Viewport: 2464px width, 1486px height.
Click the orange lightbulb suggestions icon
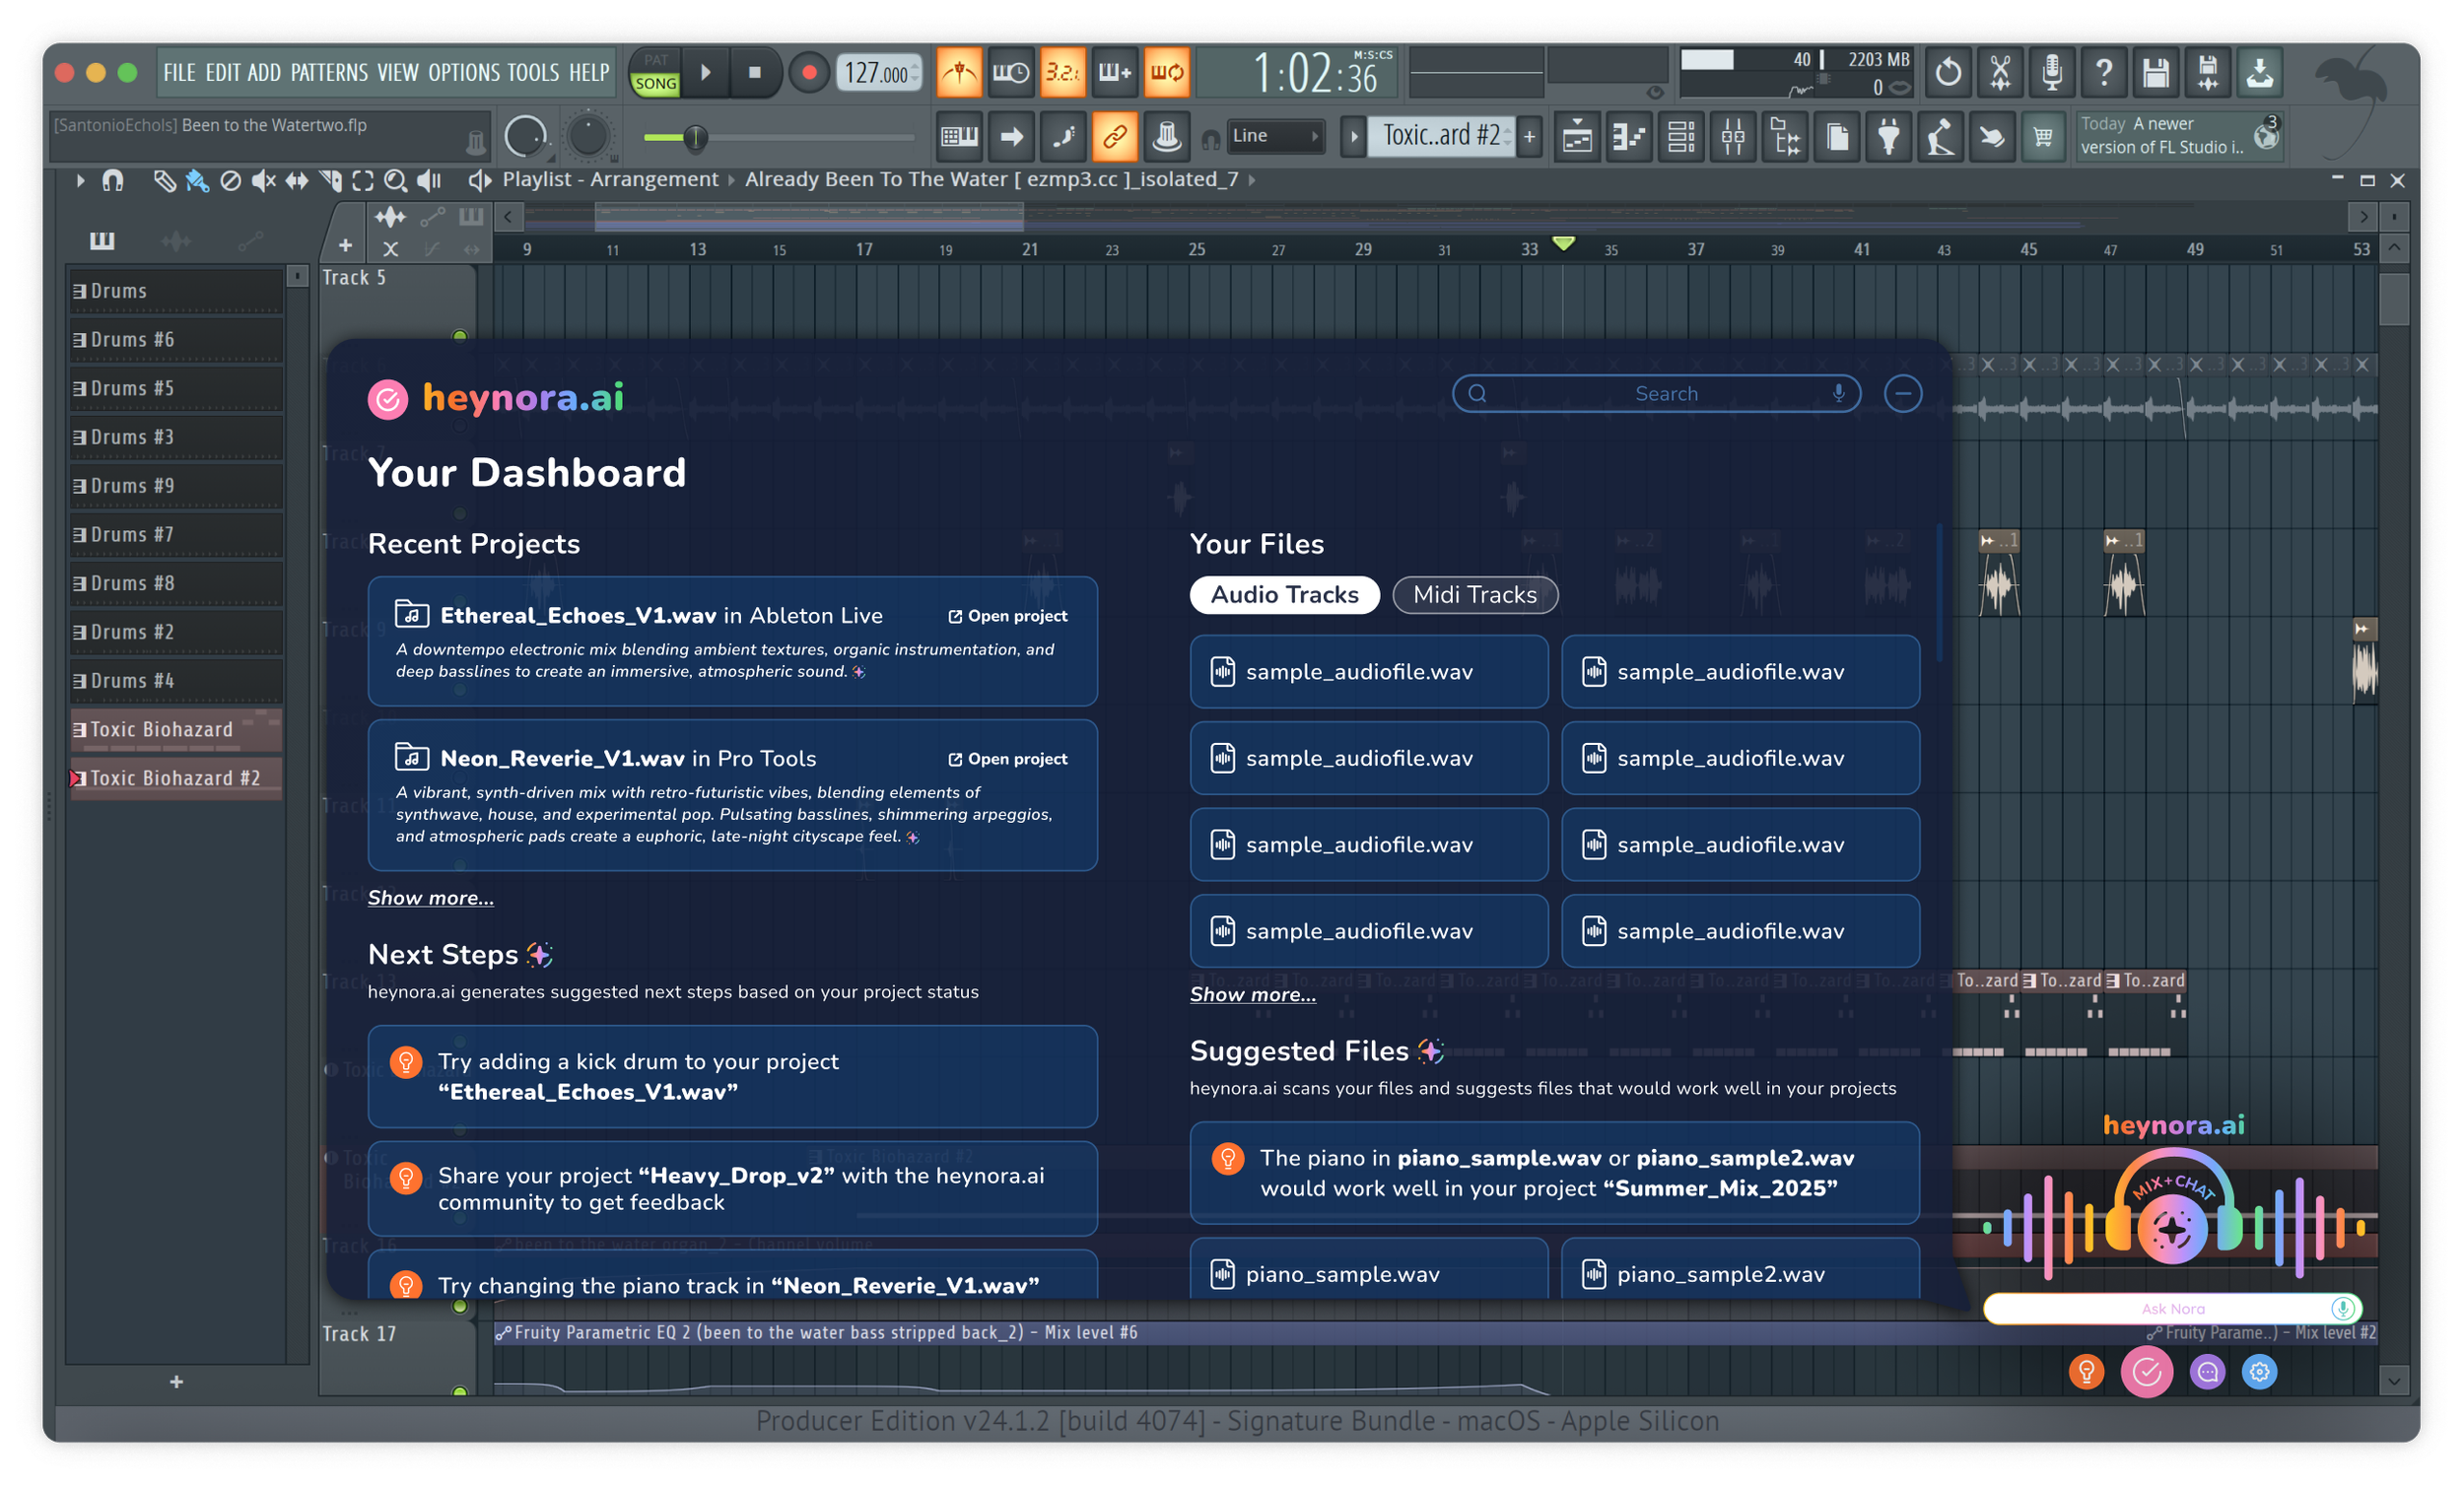click(x=2086, y=1372)
